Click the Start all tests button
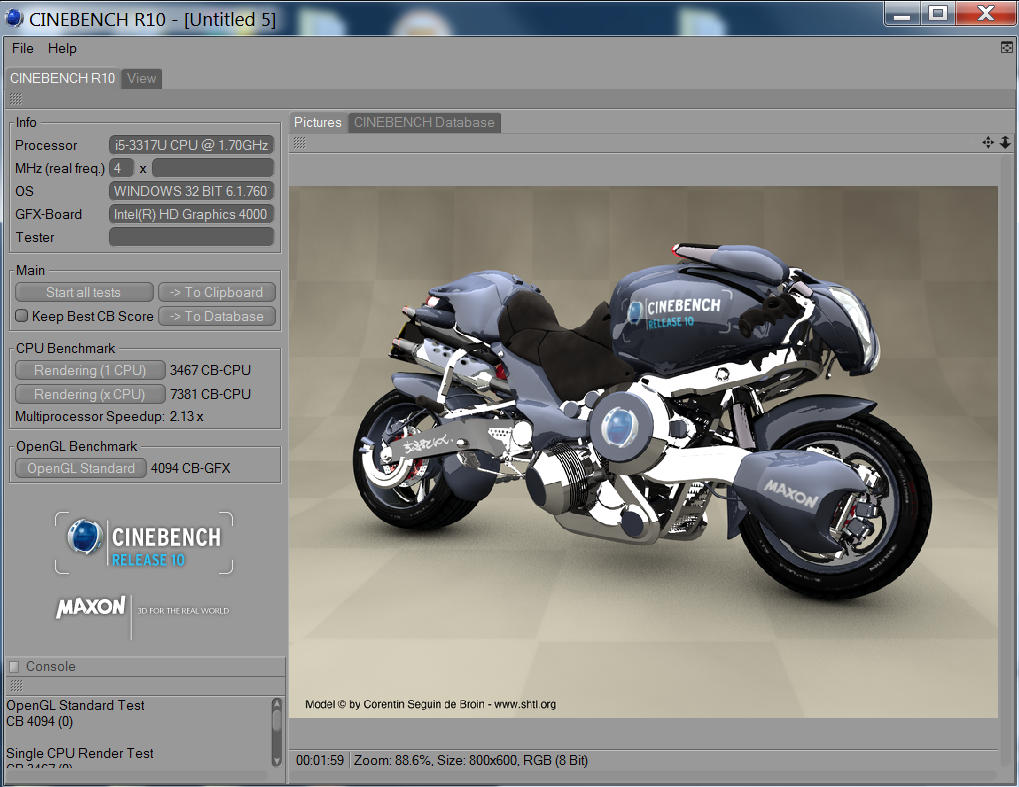Screen dimensions: 1019x787 (x=84, y=292)
